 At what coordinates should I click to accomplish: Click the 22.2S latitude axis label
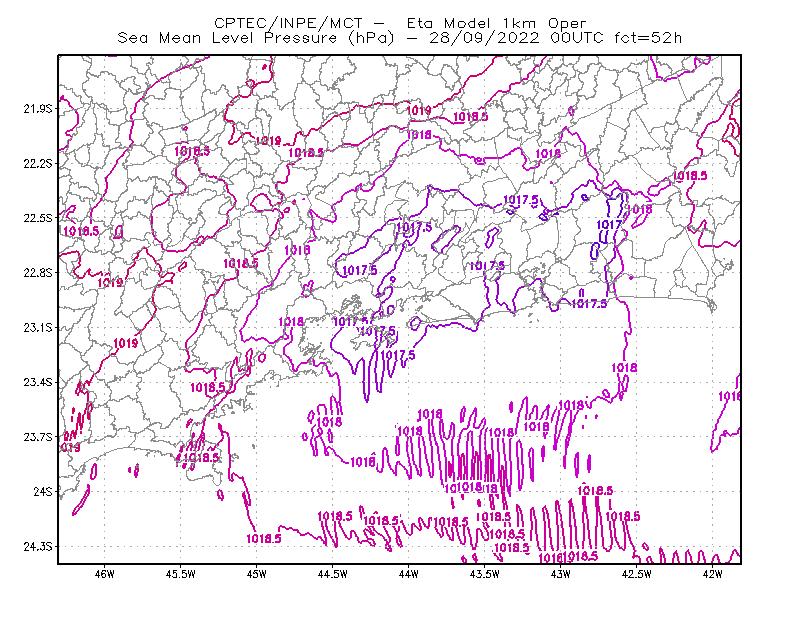(38, 163)
